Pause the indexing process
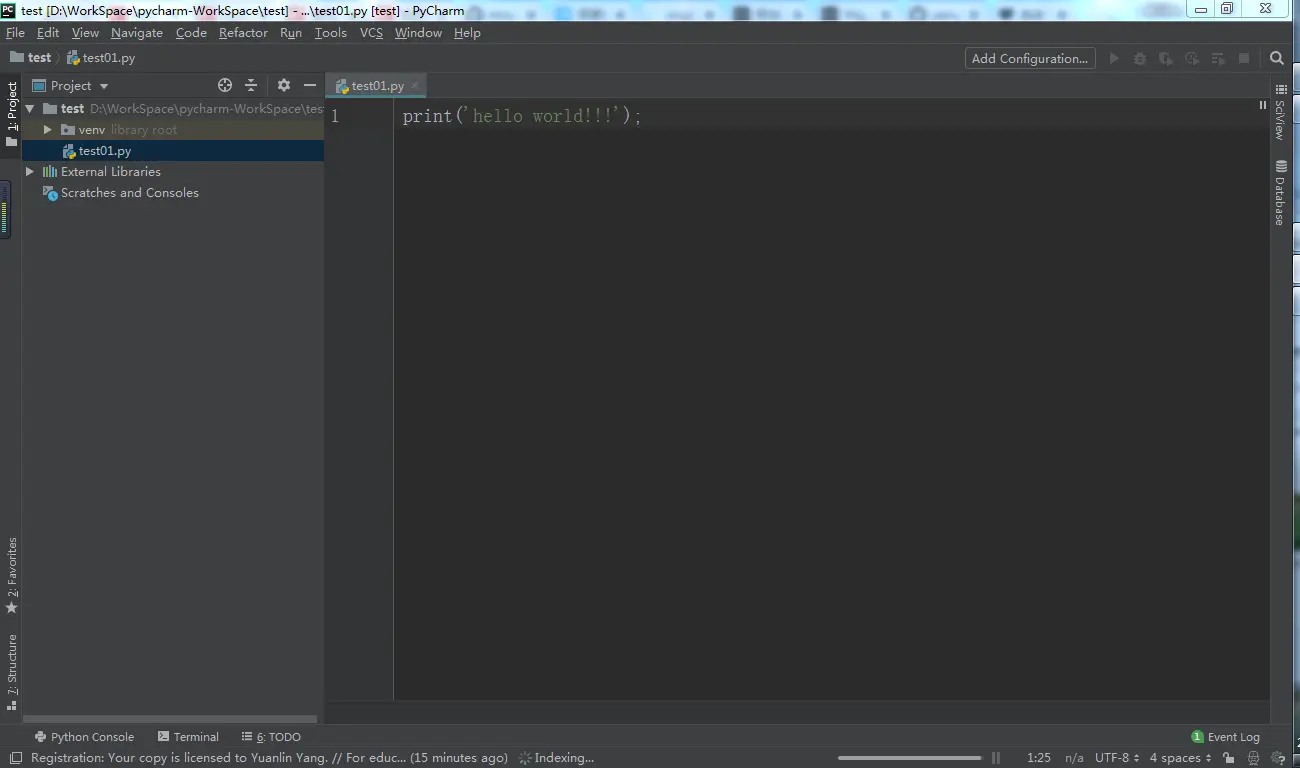The image size is (1300, 768). point(996,758)
